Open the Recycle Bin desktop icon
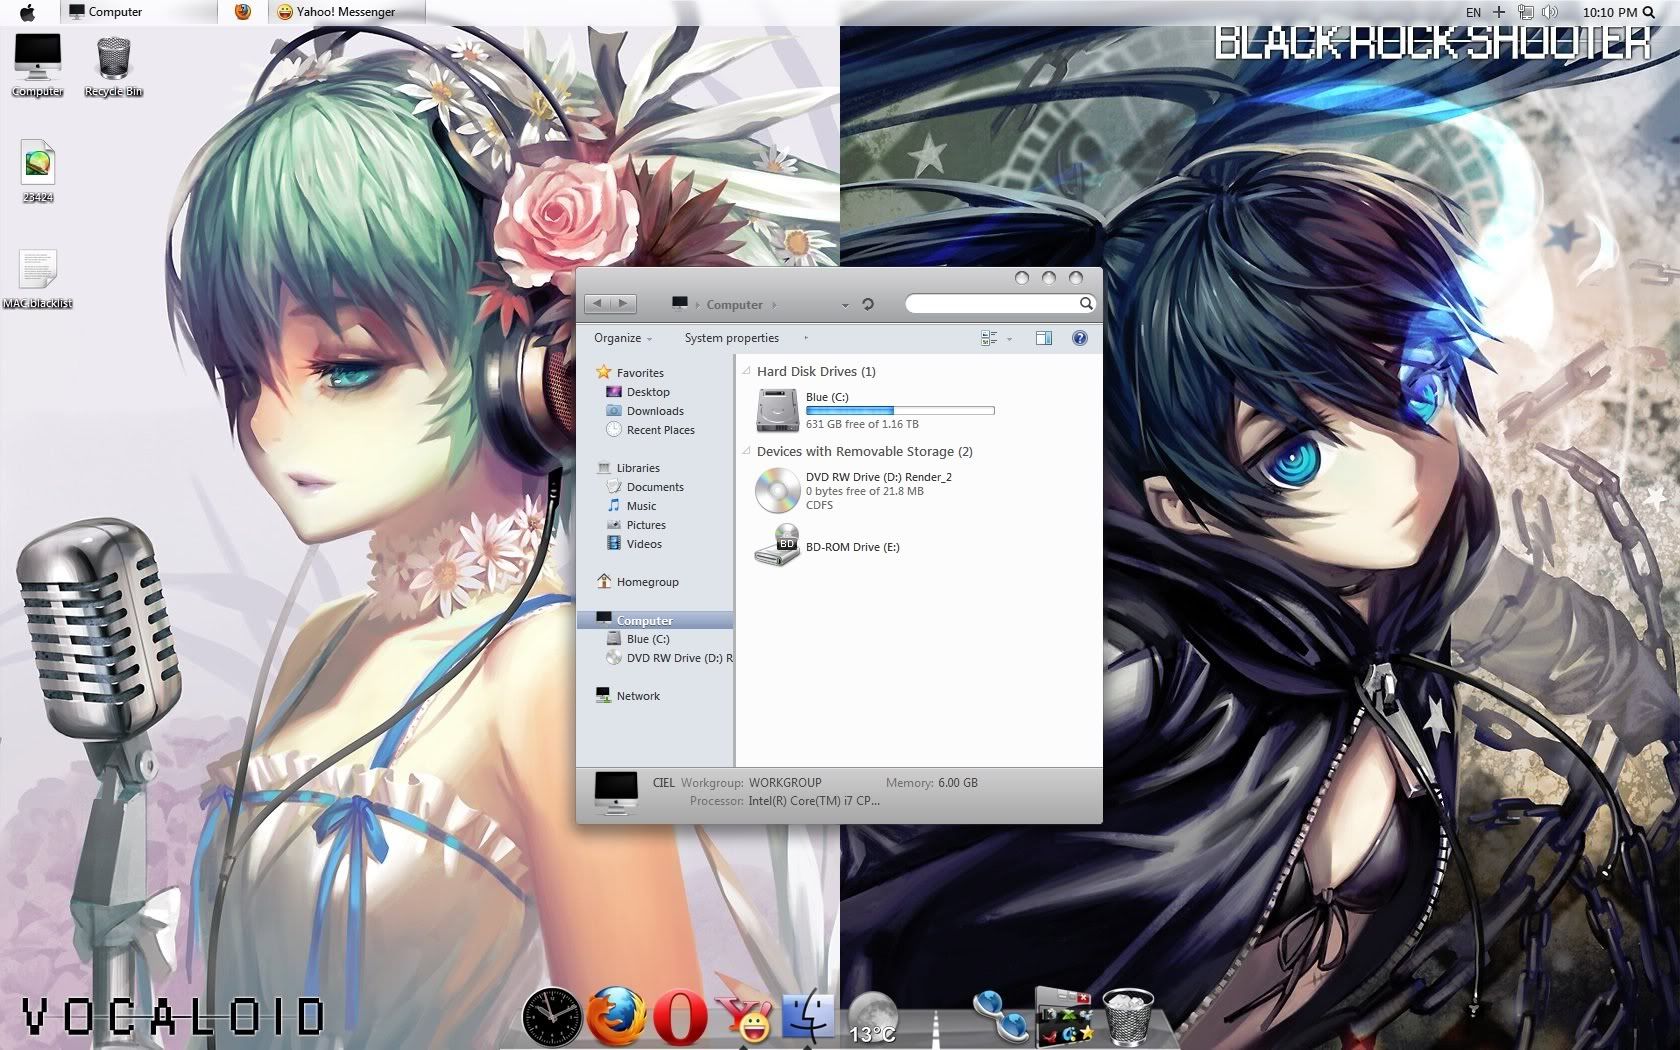Screen dimensions: 1680x1050 pyautogui.click(x=113, y=65)
